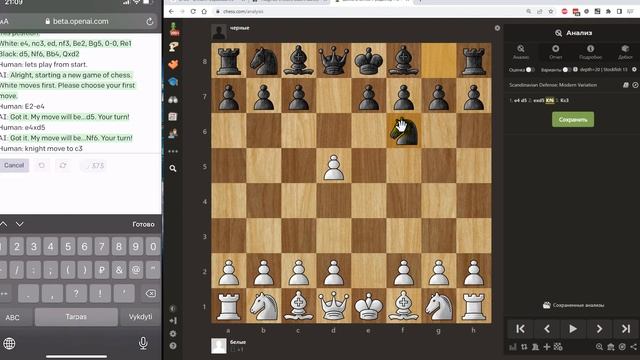The width and height of the screenshot is (640, 360).
Task: Click the Chrome reload button
Action: pos(193,11)
